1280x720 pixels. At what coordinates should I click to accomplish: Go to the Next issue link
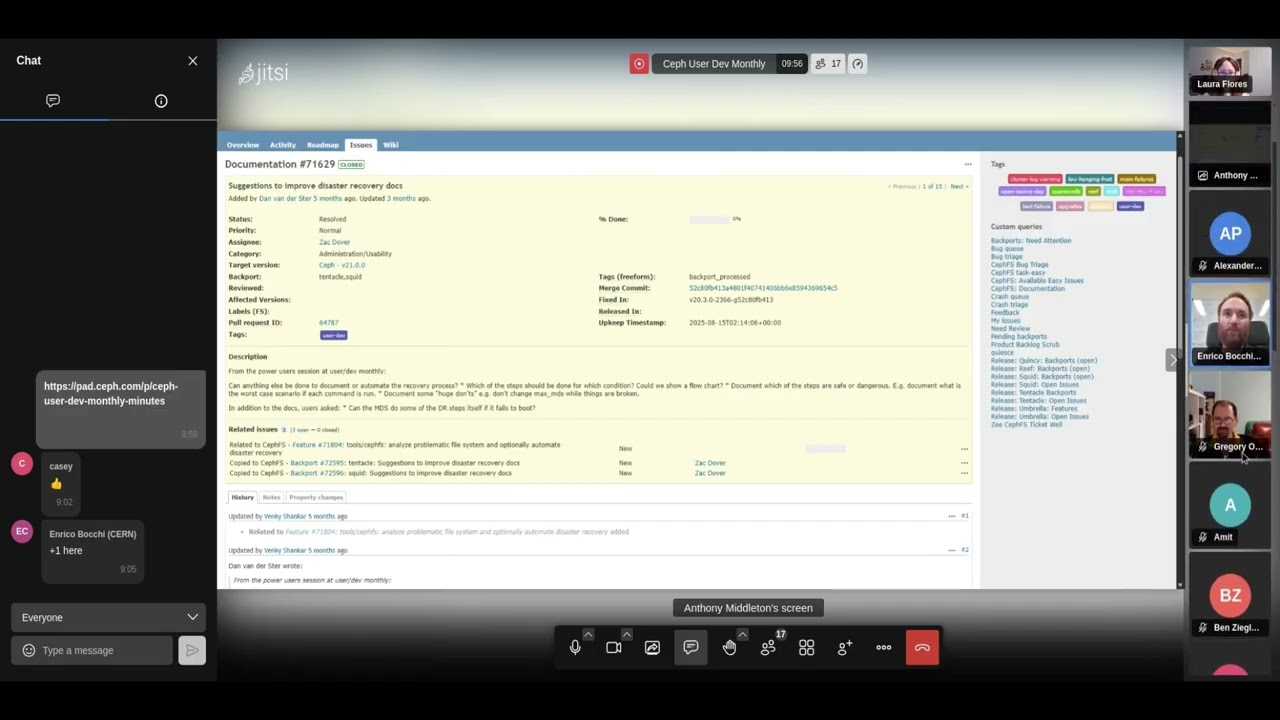click(959, 186)
